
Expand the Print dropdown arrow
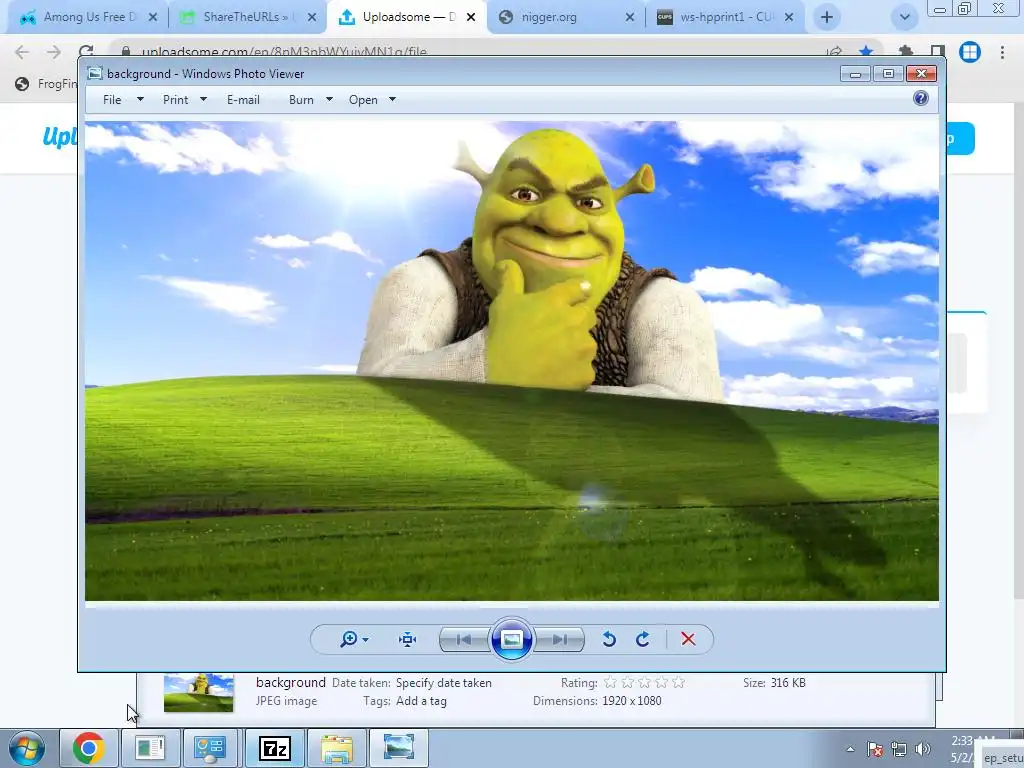(x=203, y=99)
